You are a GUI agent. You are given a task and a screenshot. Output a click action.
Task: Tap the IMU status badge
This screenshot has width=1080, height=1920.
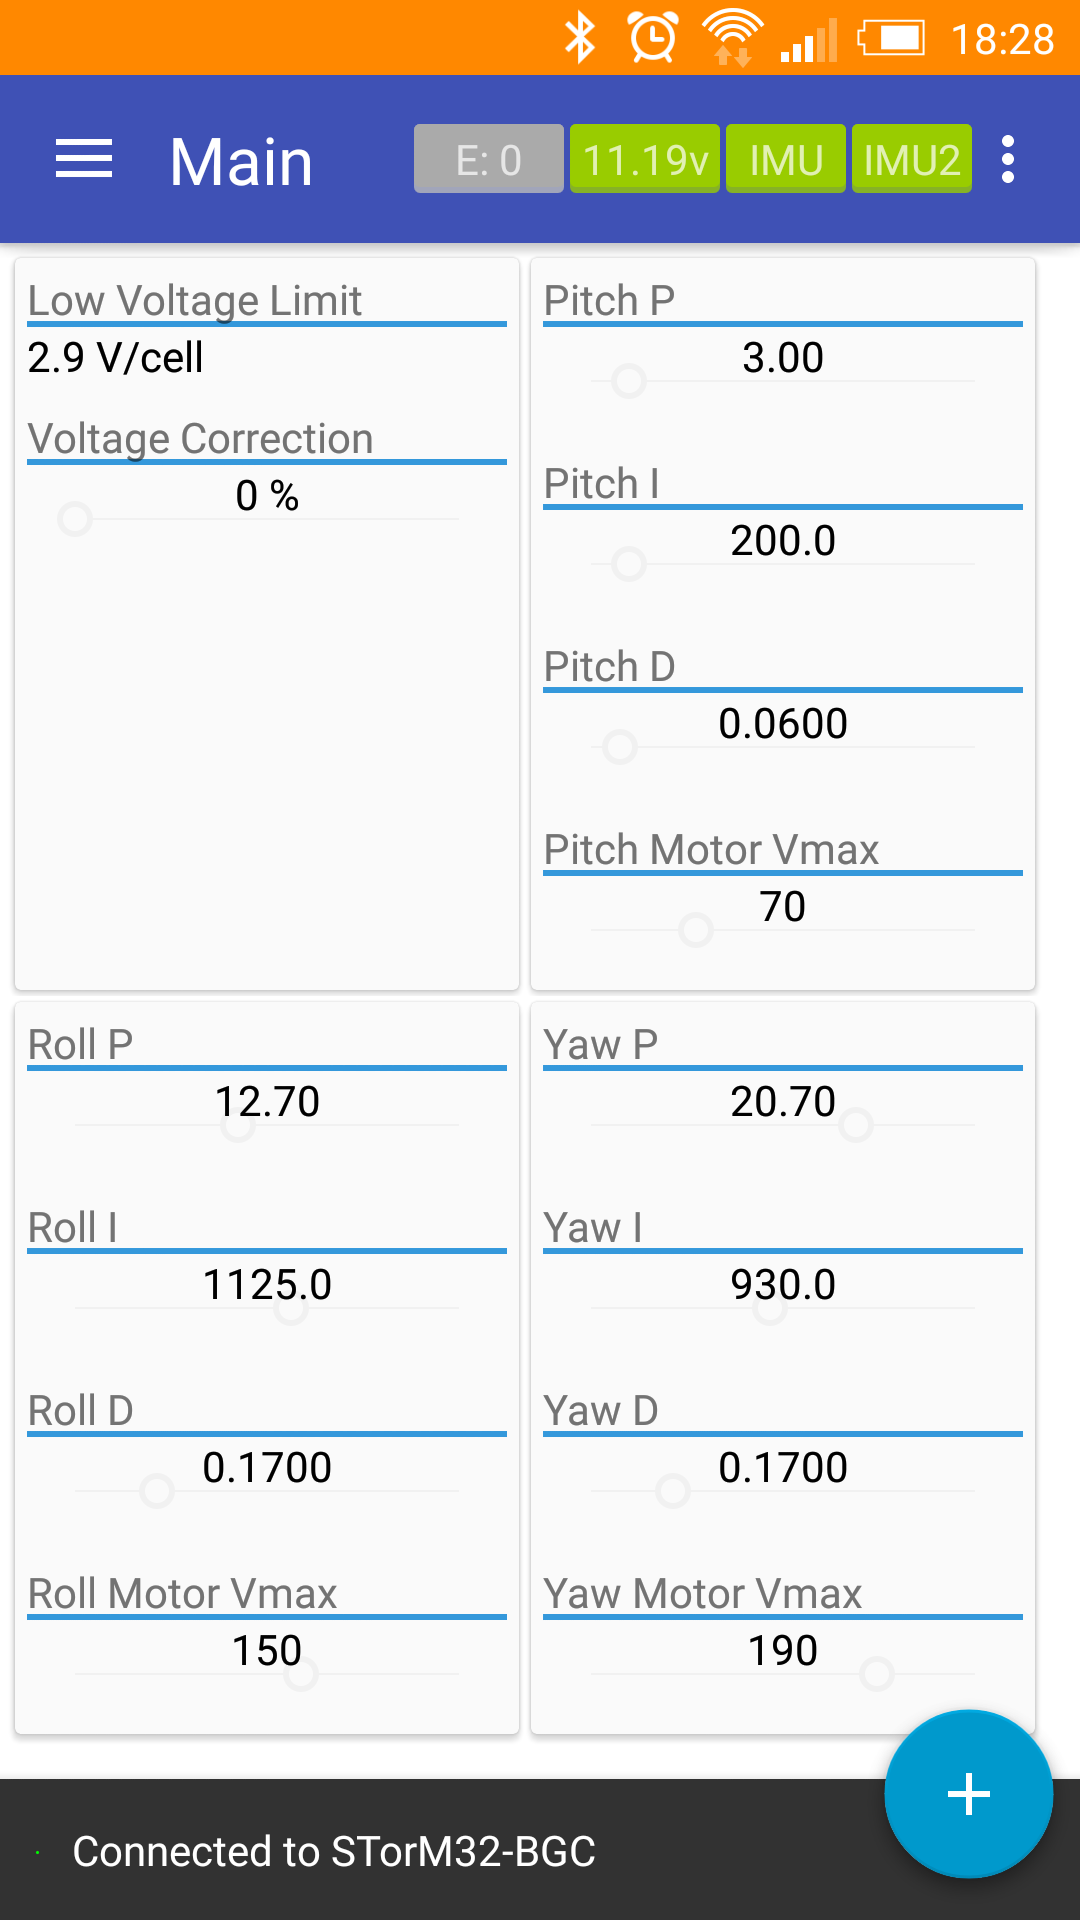786,159
